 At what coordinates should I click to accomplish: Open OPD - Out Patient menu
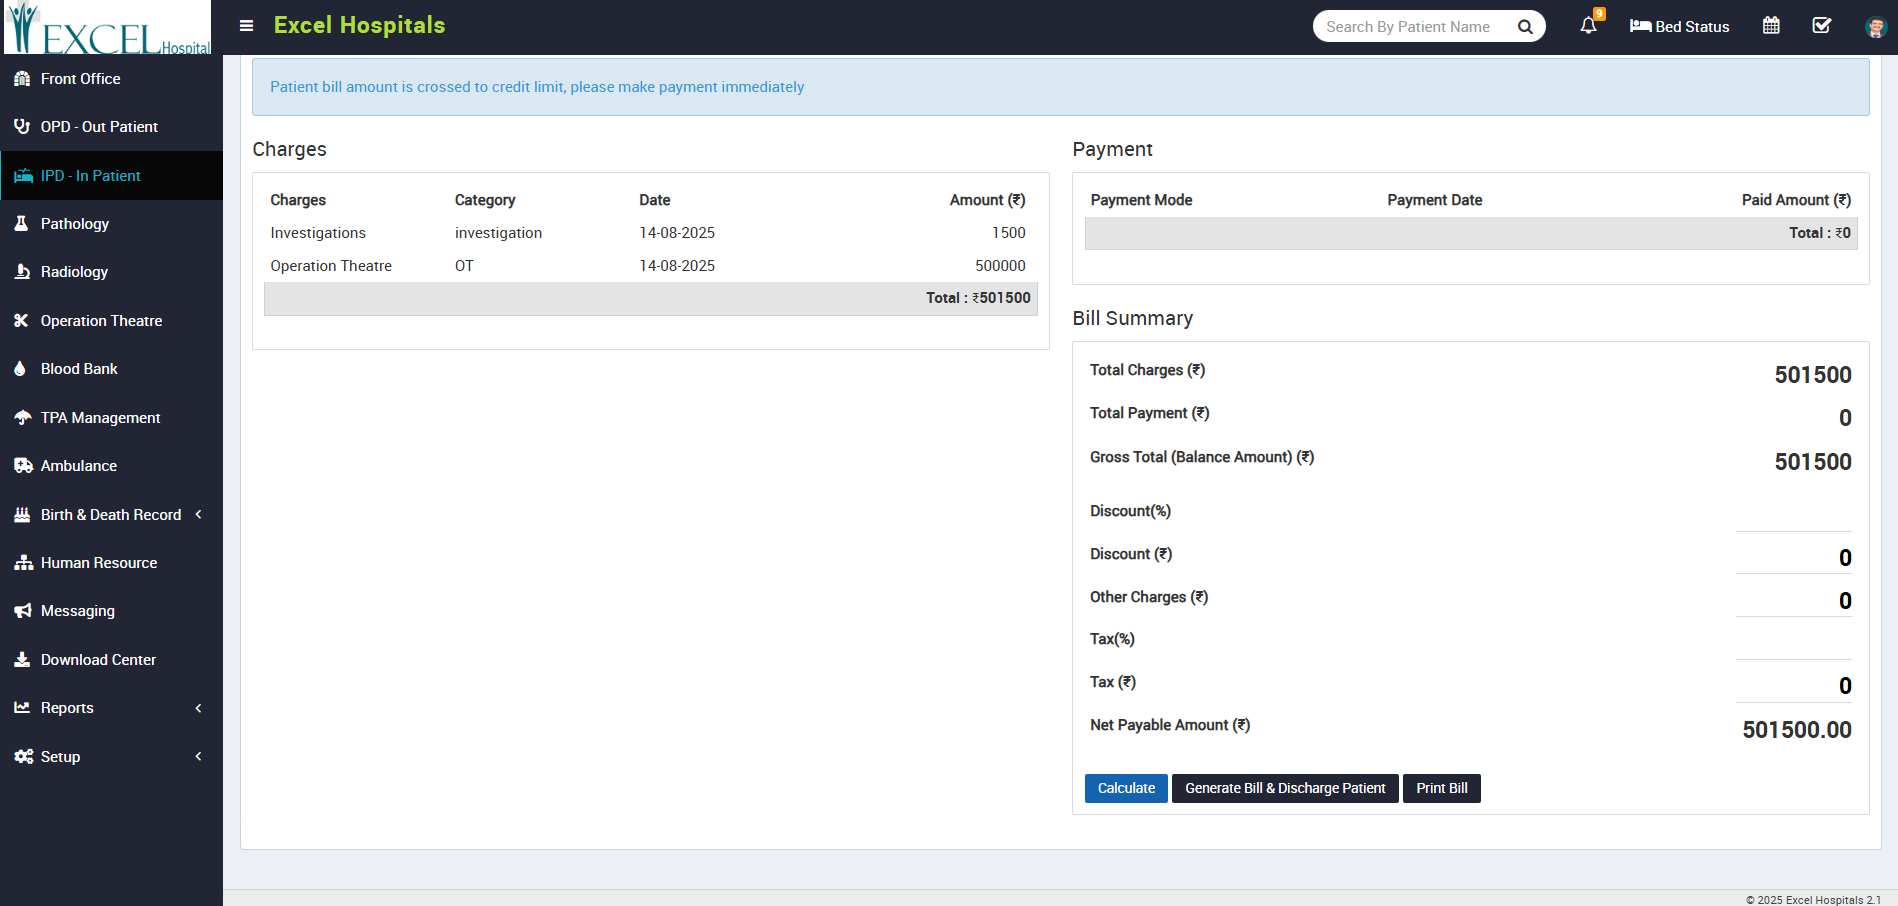point(99,127)
